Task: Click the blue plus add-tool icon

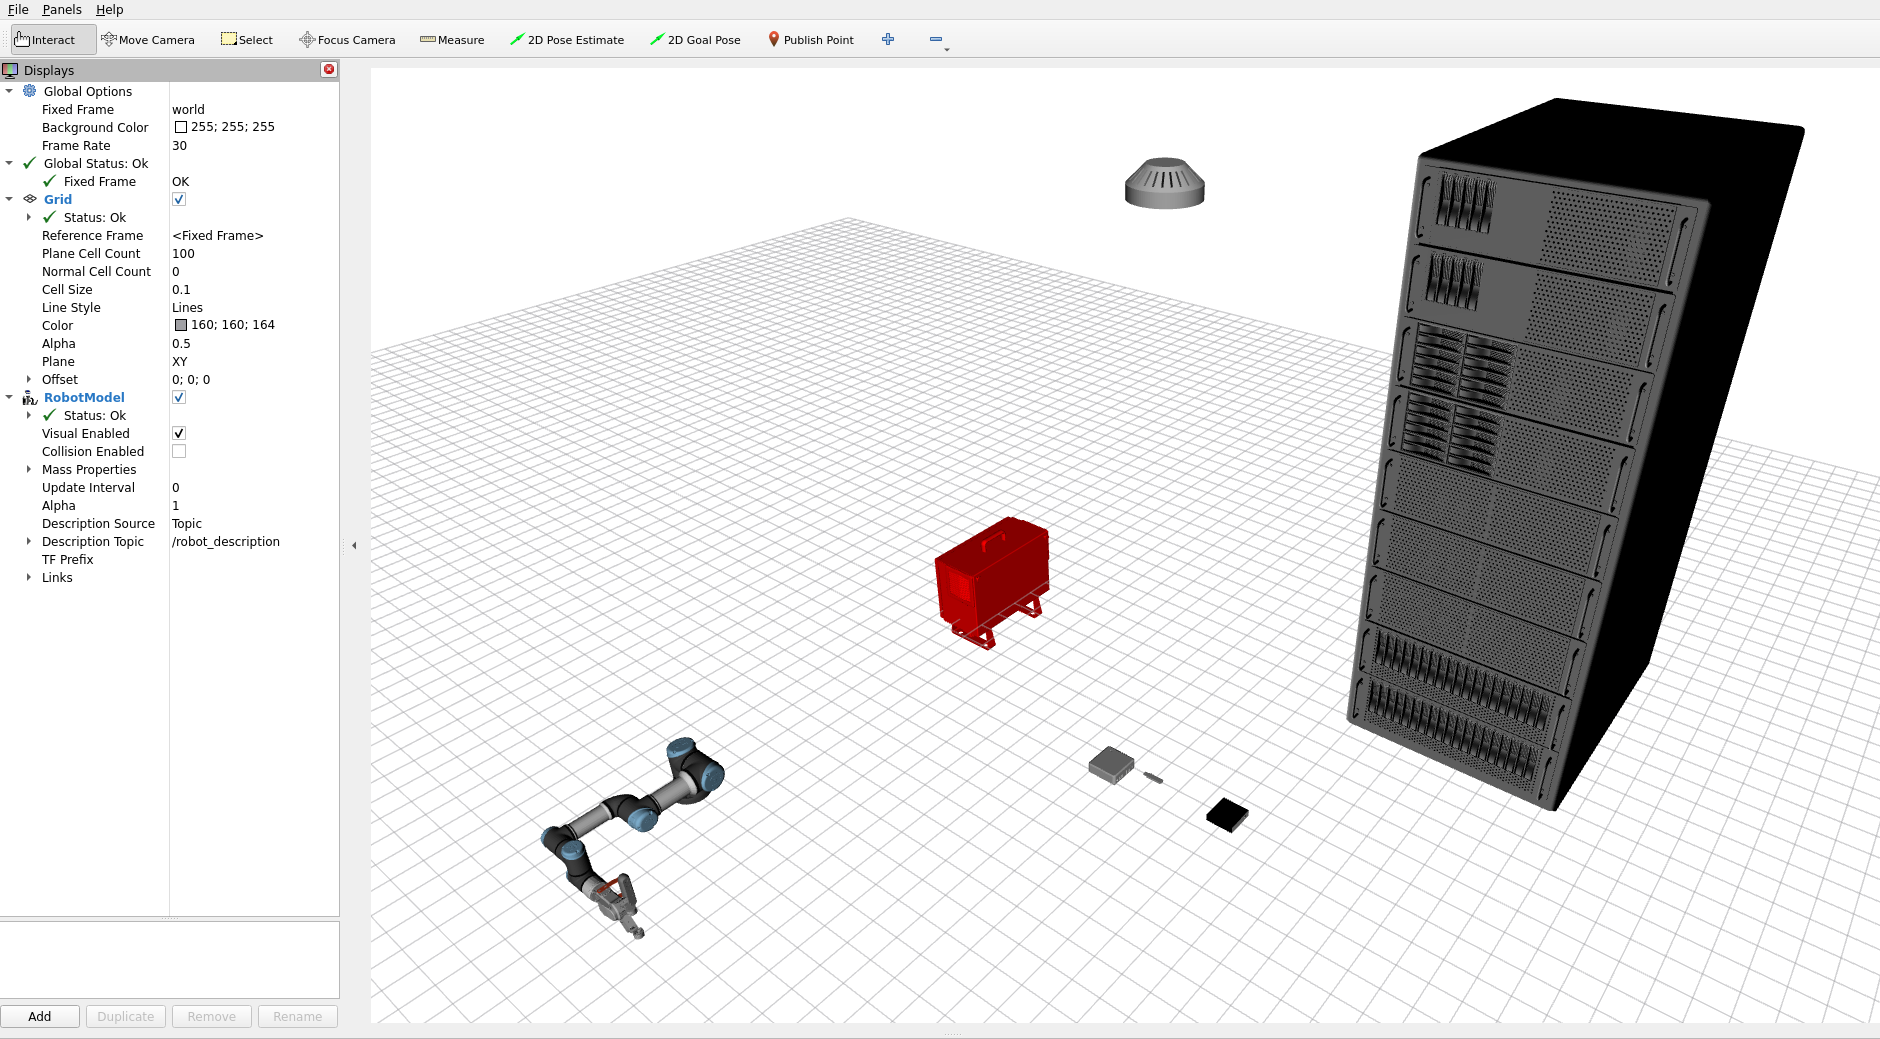Action: [888, 39]
